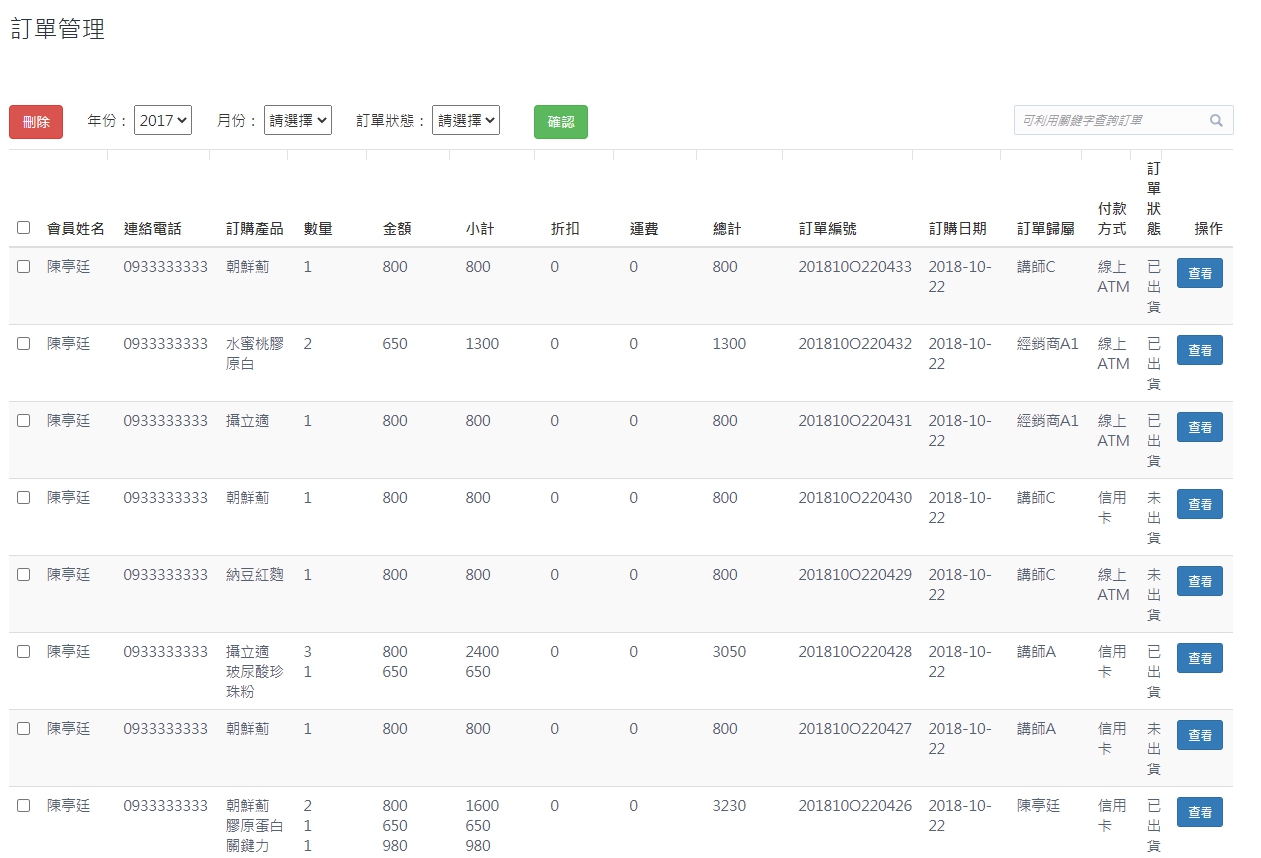Open 查看 for order 201810O220431

(x=1199, y=427)
